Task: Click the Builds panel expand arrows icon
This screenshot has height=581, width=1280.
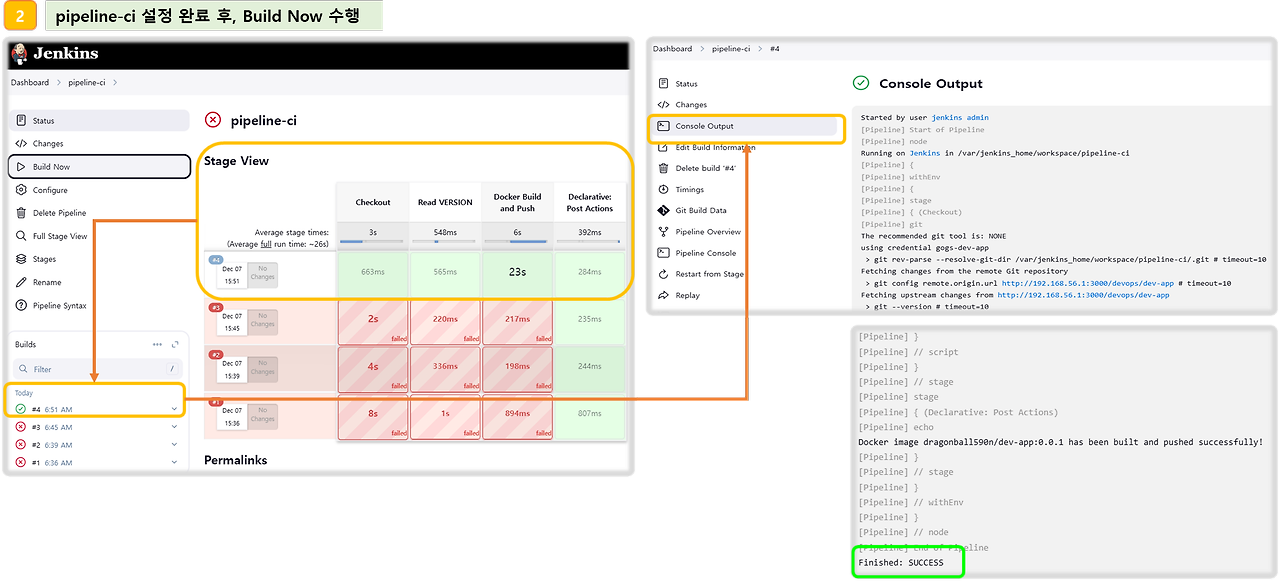Action: pos(175,344)
